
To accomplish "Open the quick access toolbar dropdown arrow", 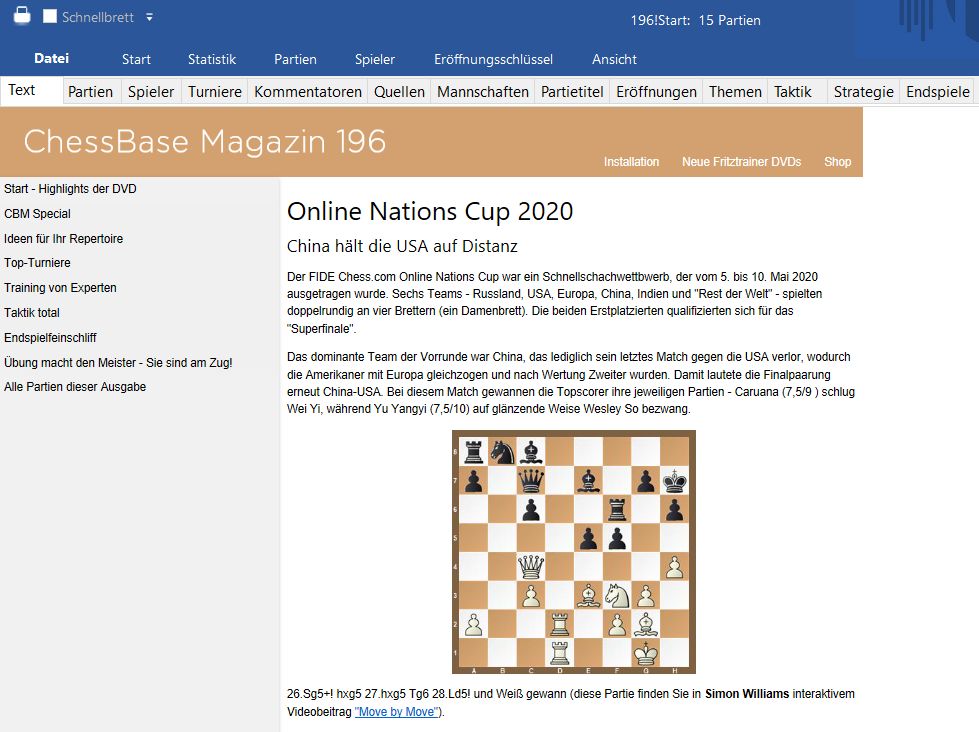I will click(149, 17).
